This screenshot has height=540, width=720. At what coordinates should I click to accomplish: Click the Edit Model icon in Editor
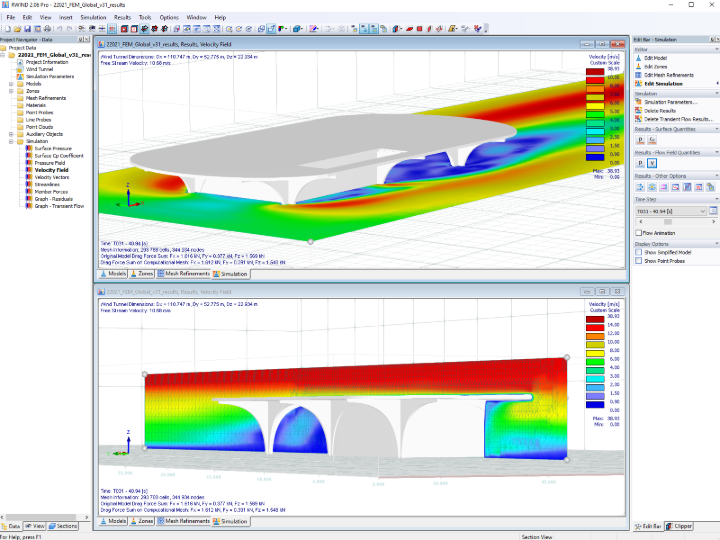[639, 58]
